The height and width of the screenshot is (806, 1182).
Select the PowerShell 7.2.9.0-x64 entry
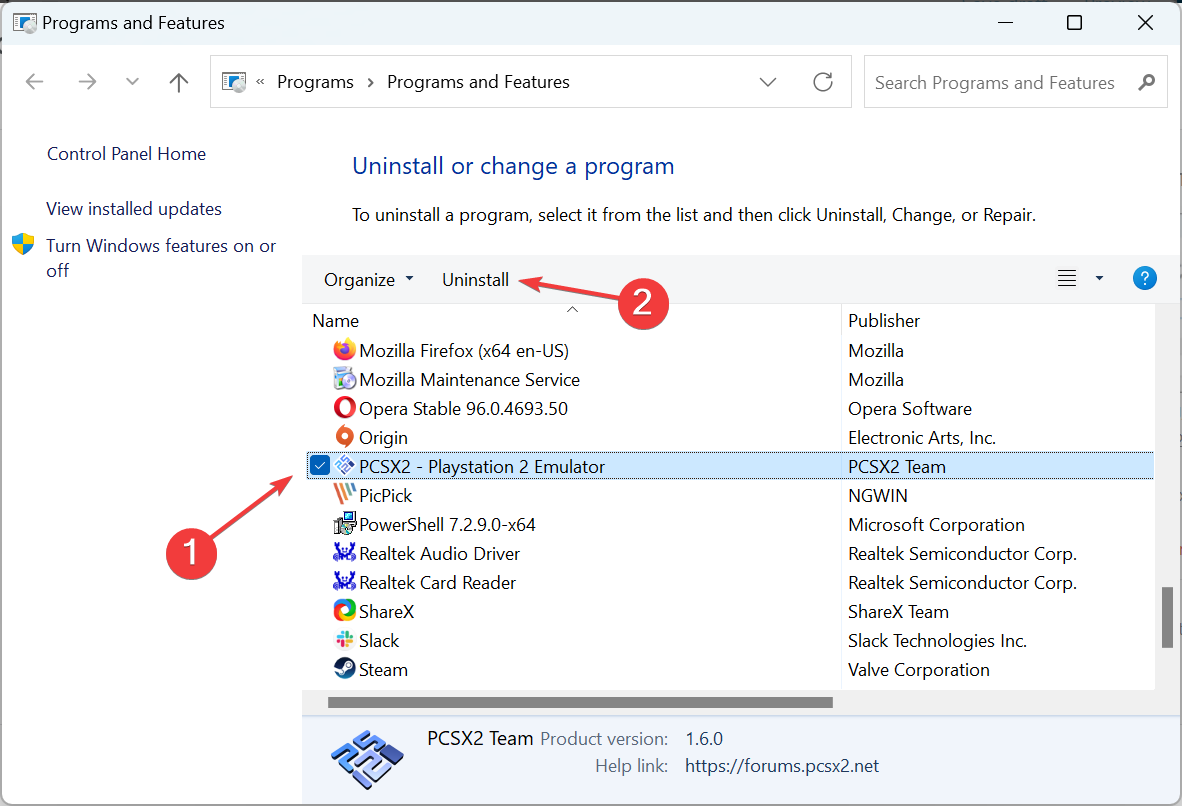(447, 525)
